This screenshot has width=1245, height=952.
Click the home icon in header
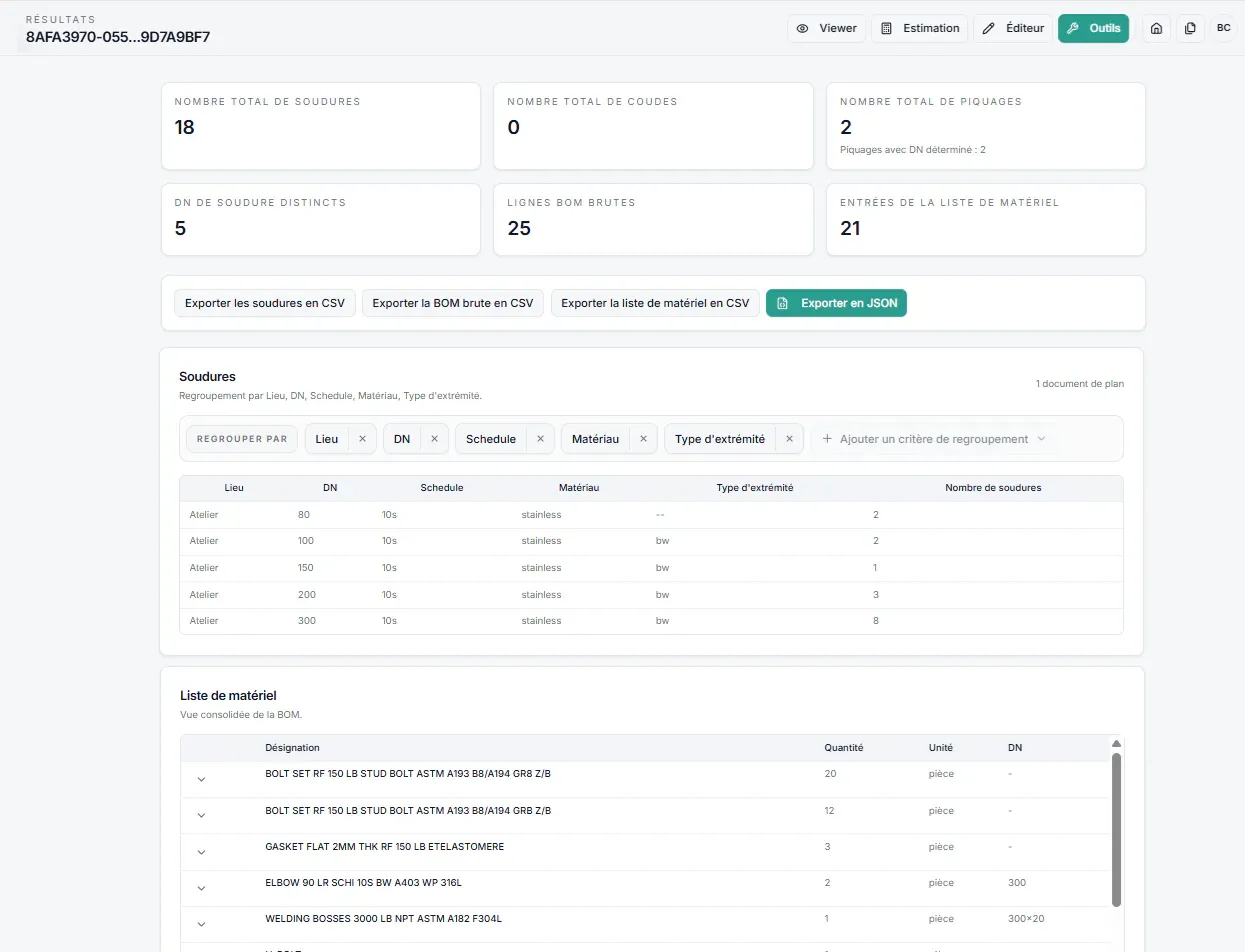click(x=1156, y=28)
